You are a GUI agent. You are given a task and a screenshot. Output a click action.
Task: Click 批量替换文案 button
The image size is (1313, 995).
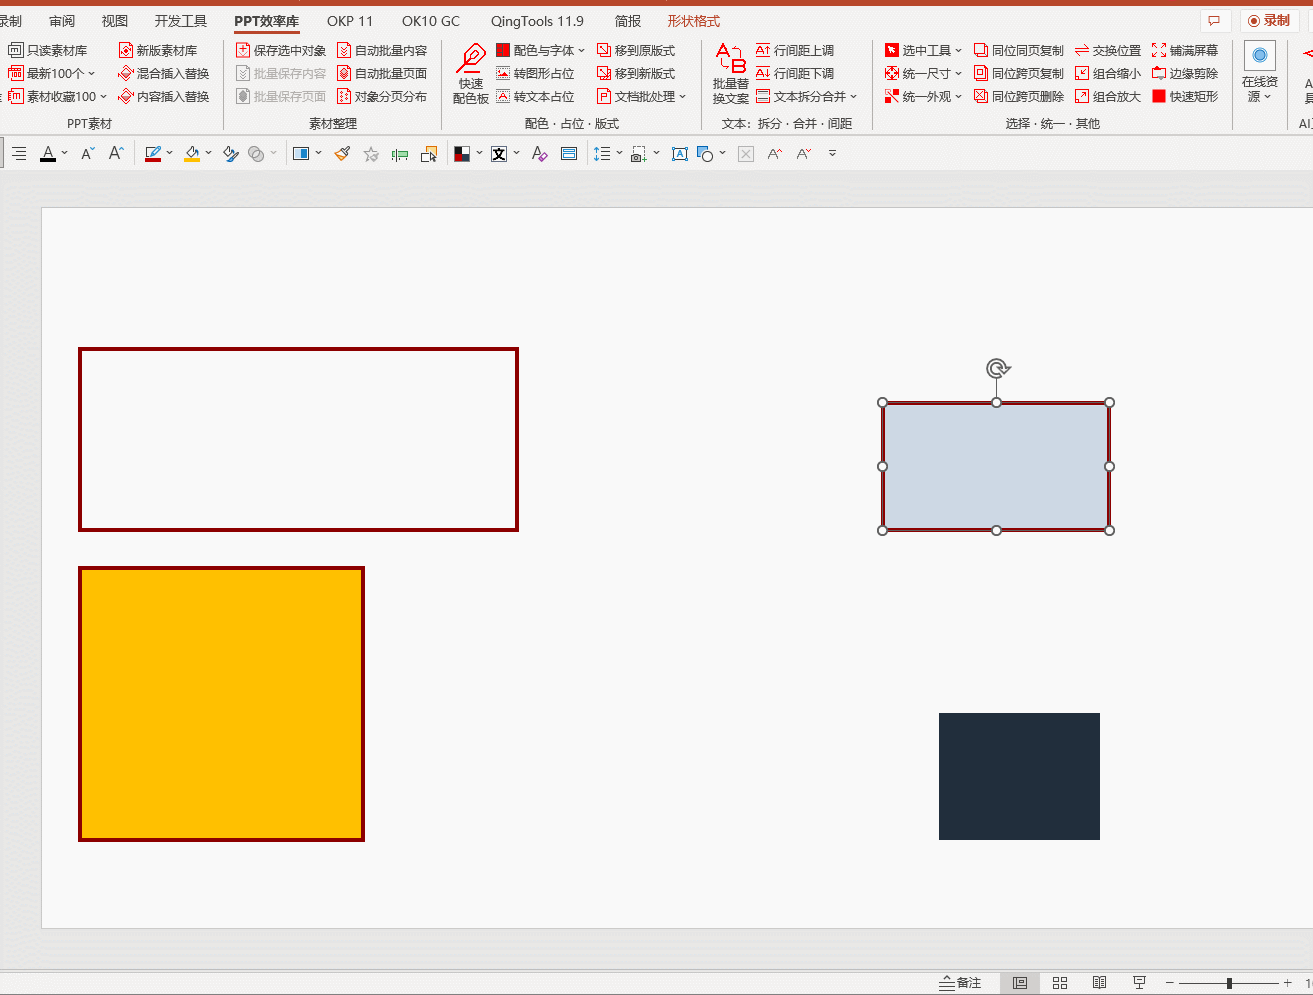(731, 74)
